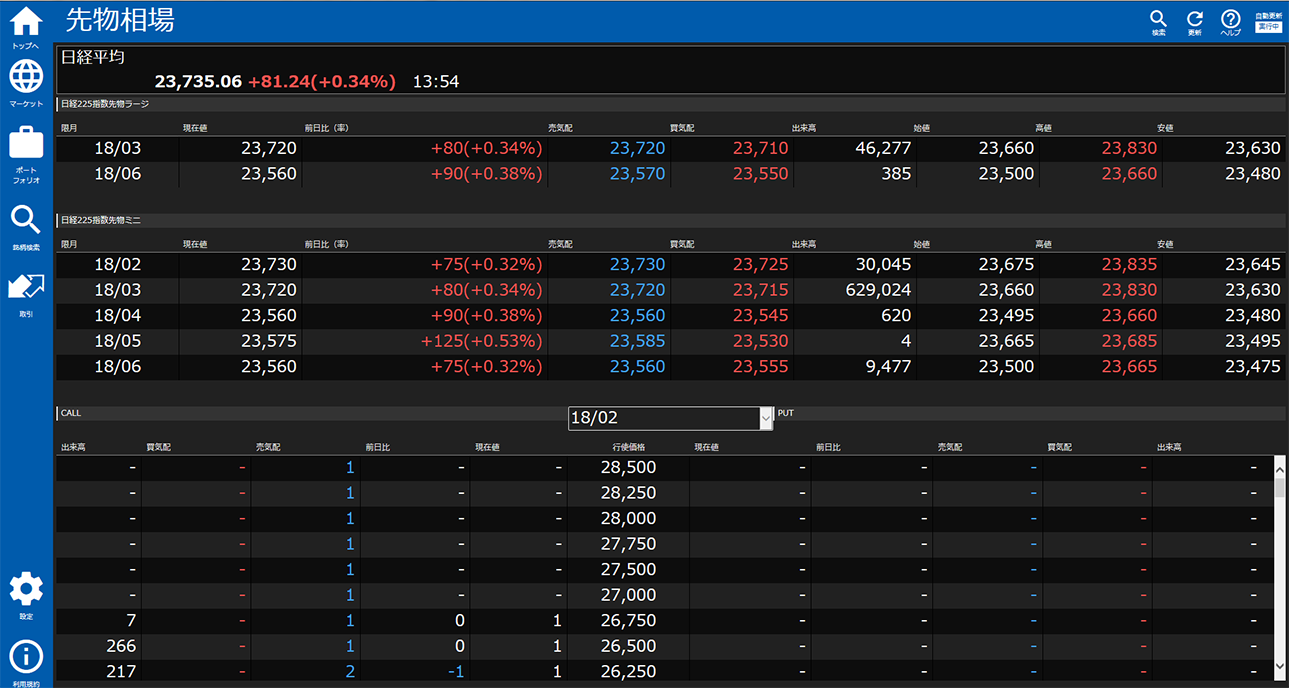Click the change value +125(+0.53%)

click(482, 341)
